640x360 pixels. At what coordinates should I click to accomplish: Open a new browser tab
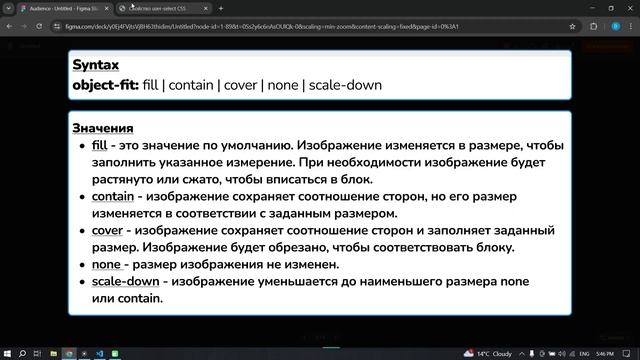(221, 8)
